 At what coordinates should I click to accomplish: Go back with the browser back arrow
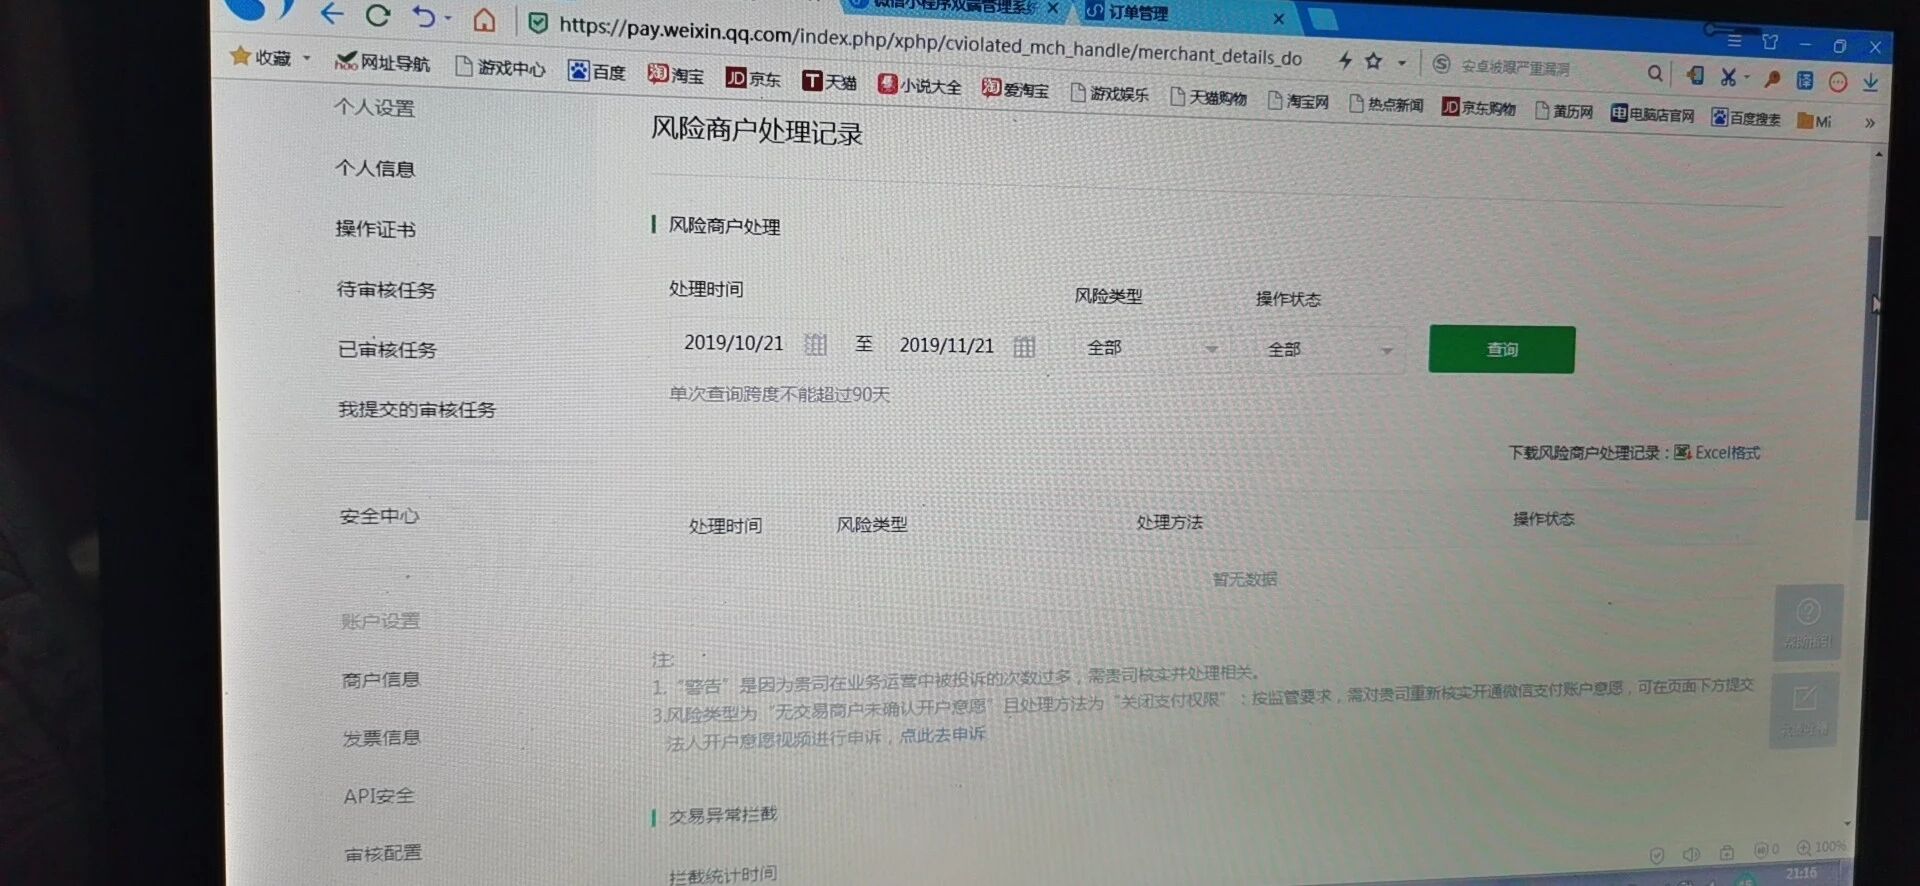coord(332,14)
